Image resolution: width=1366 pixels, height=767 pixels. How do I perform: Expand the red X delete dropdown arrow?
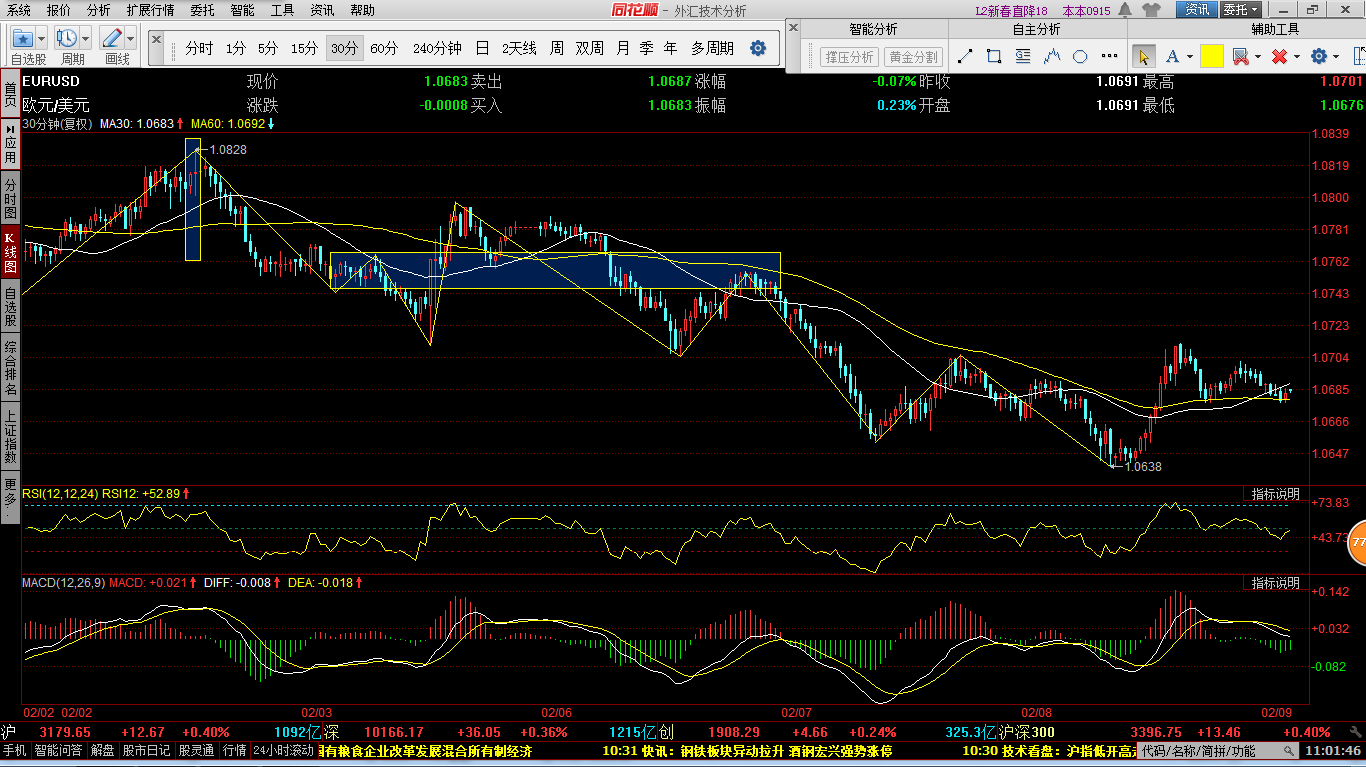point(1296,57)
